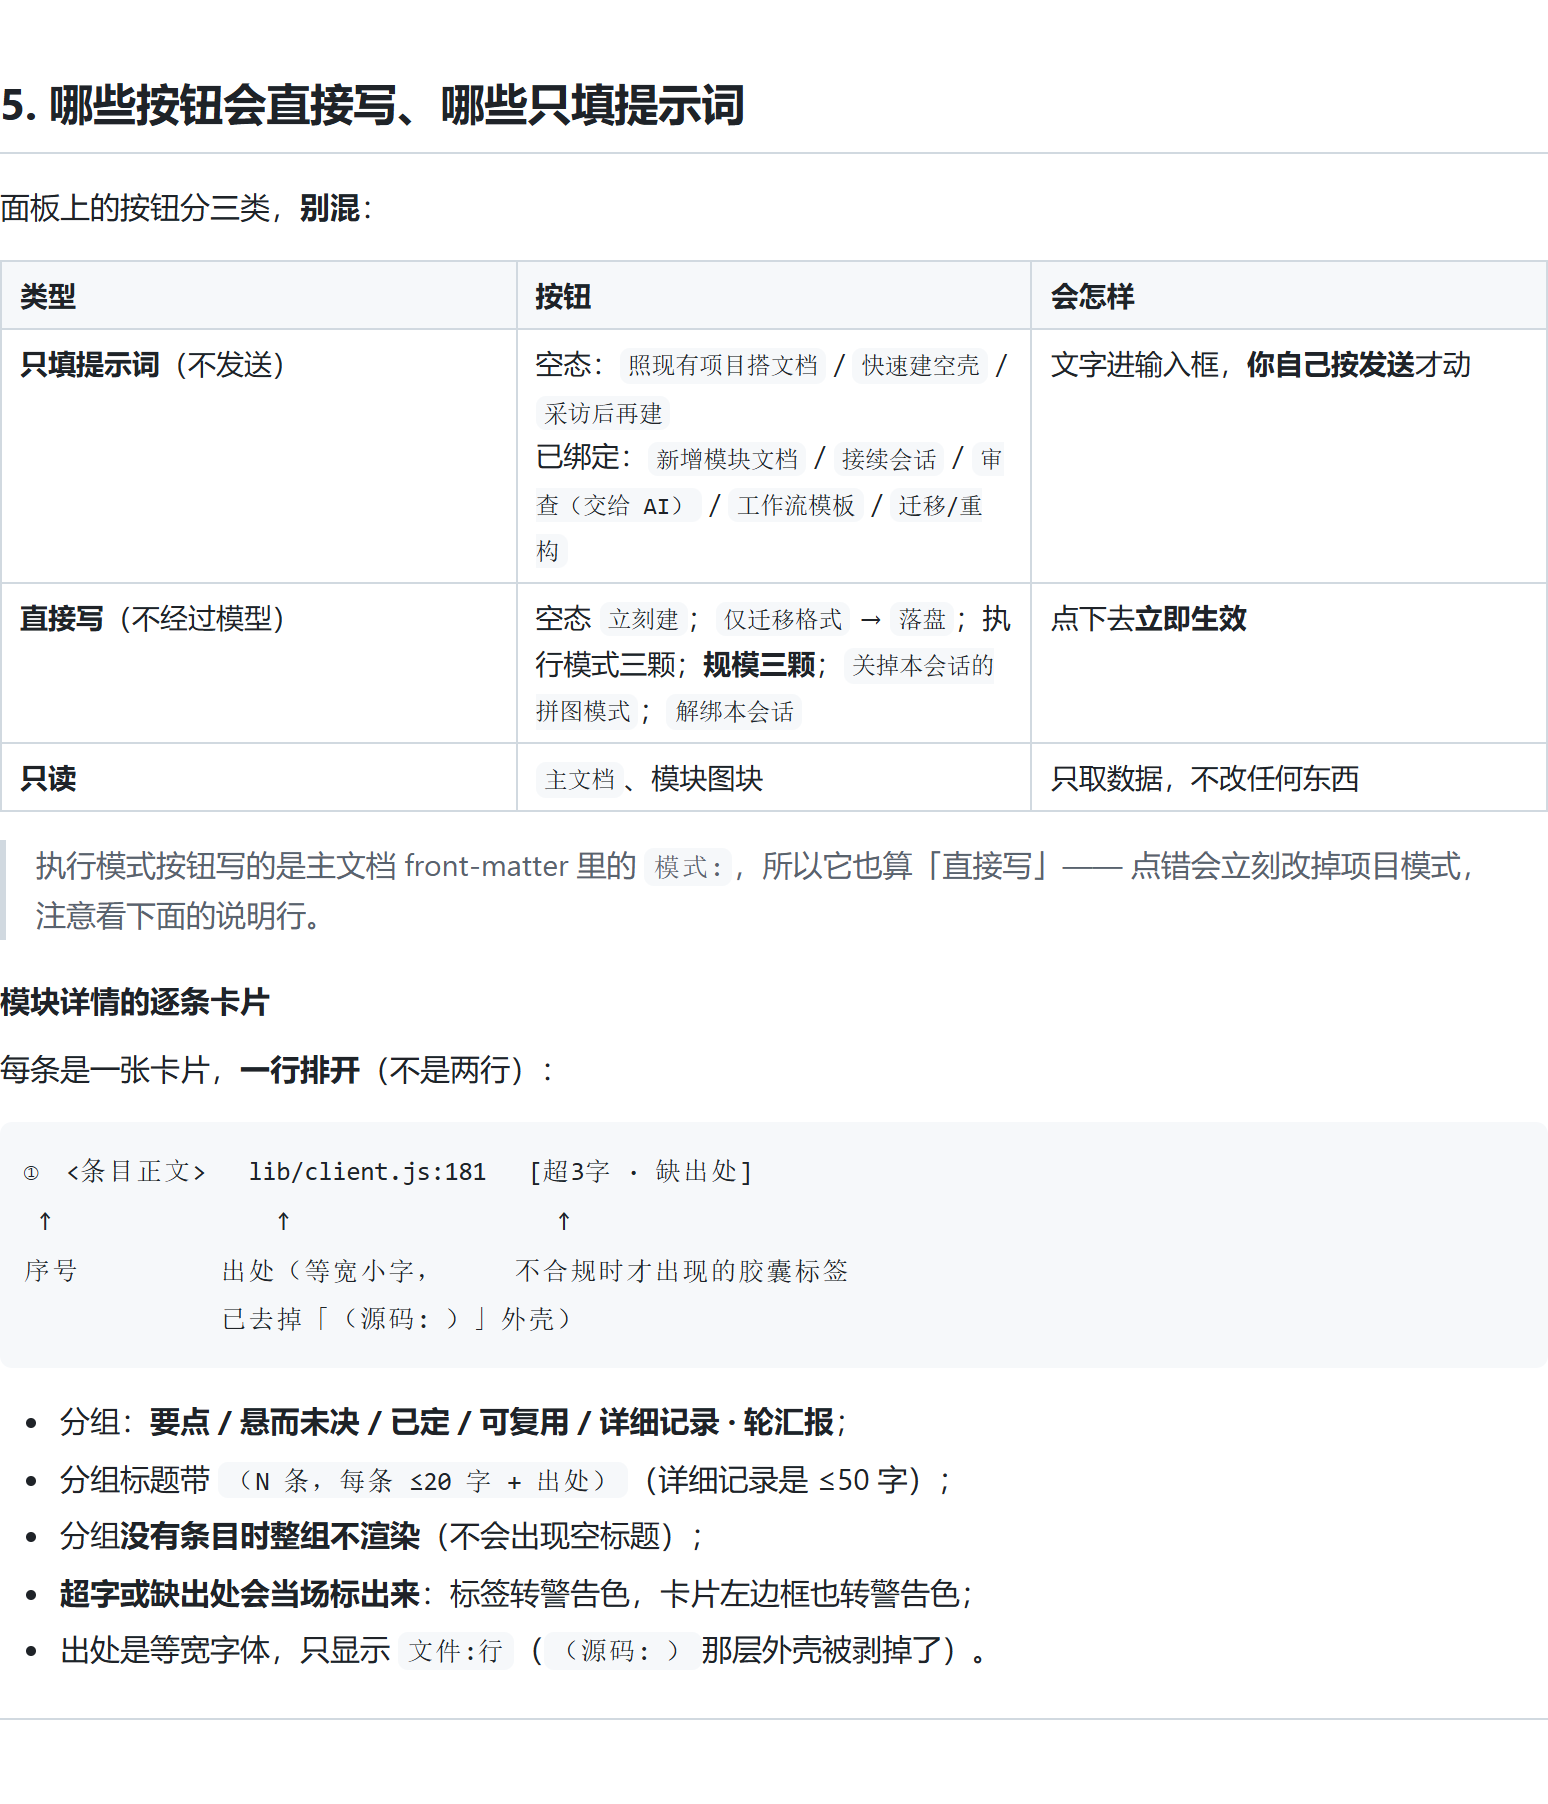Viewport: 1548px width, 1804px height.
Task: Click the 模块图块 text in the 只读 row
Action: (x=707, y=778)
